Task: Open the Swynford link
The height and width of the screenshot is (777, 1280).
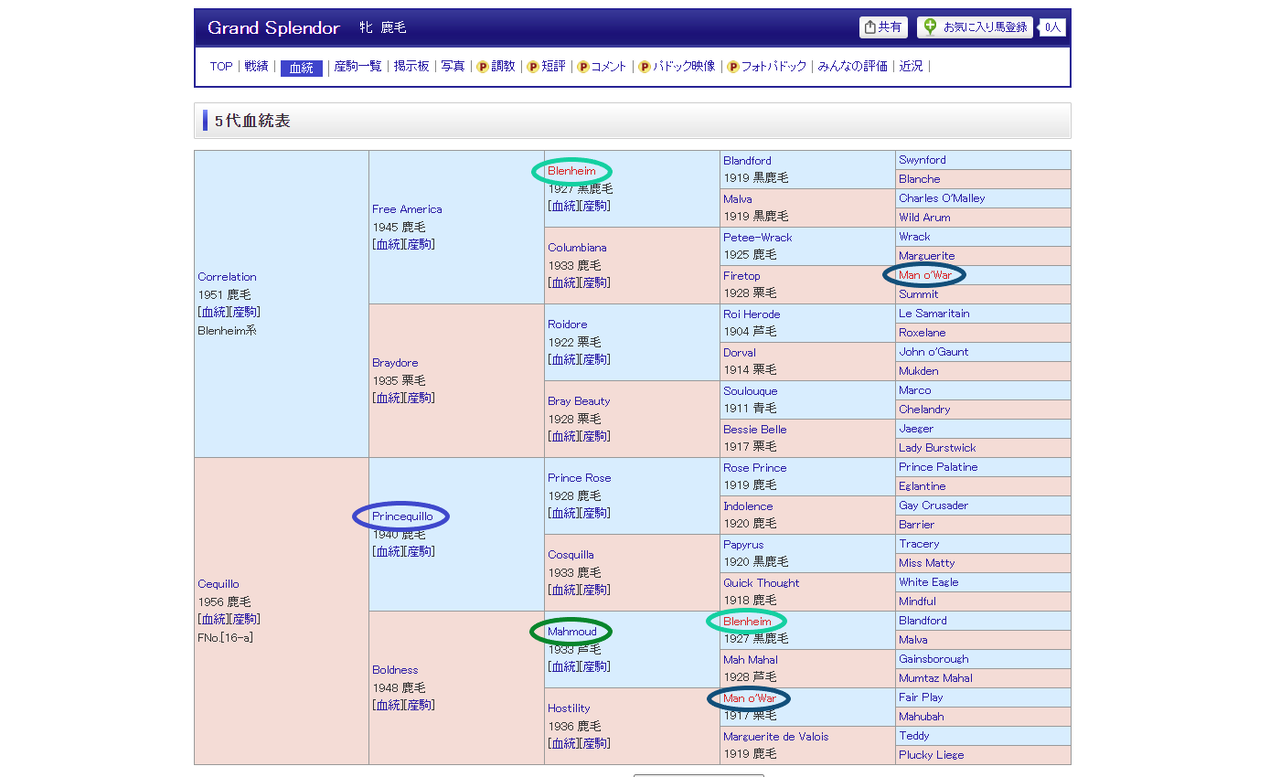Action: point(922,160)
